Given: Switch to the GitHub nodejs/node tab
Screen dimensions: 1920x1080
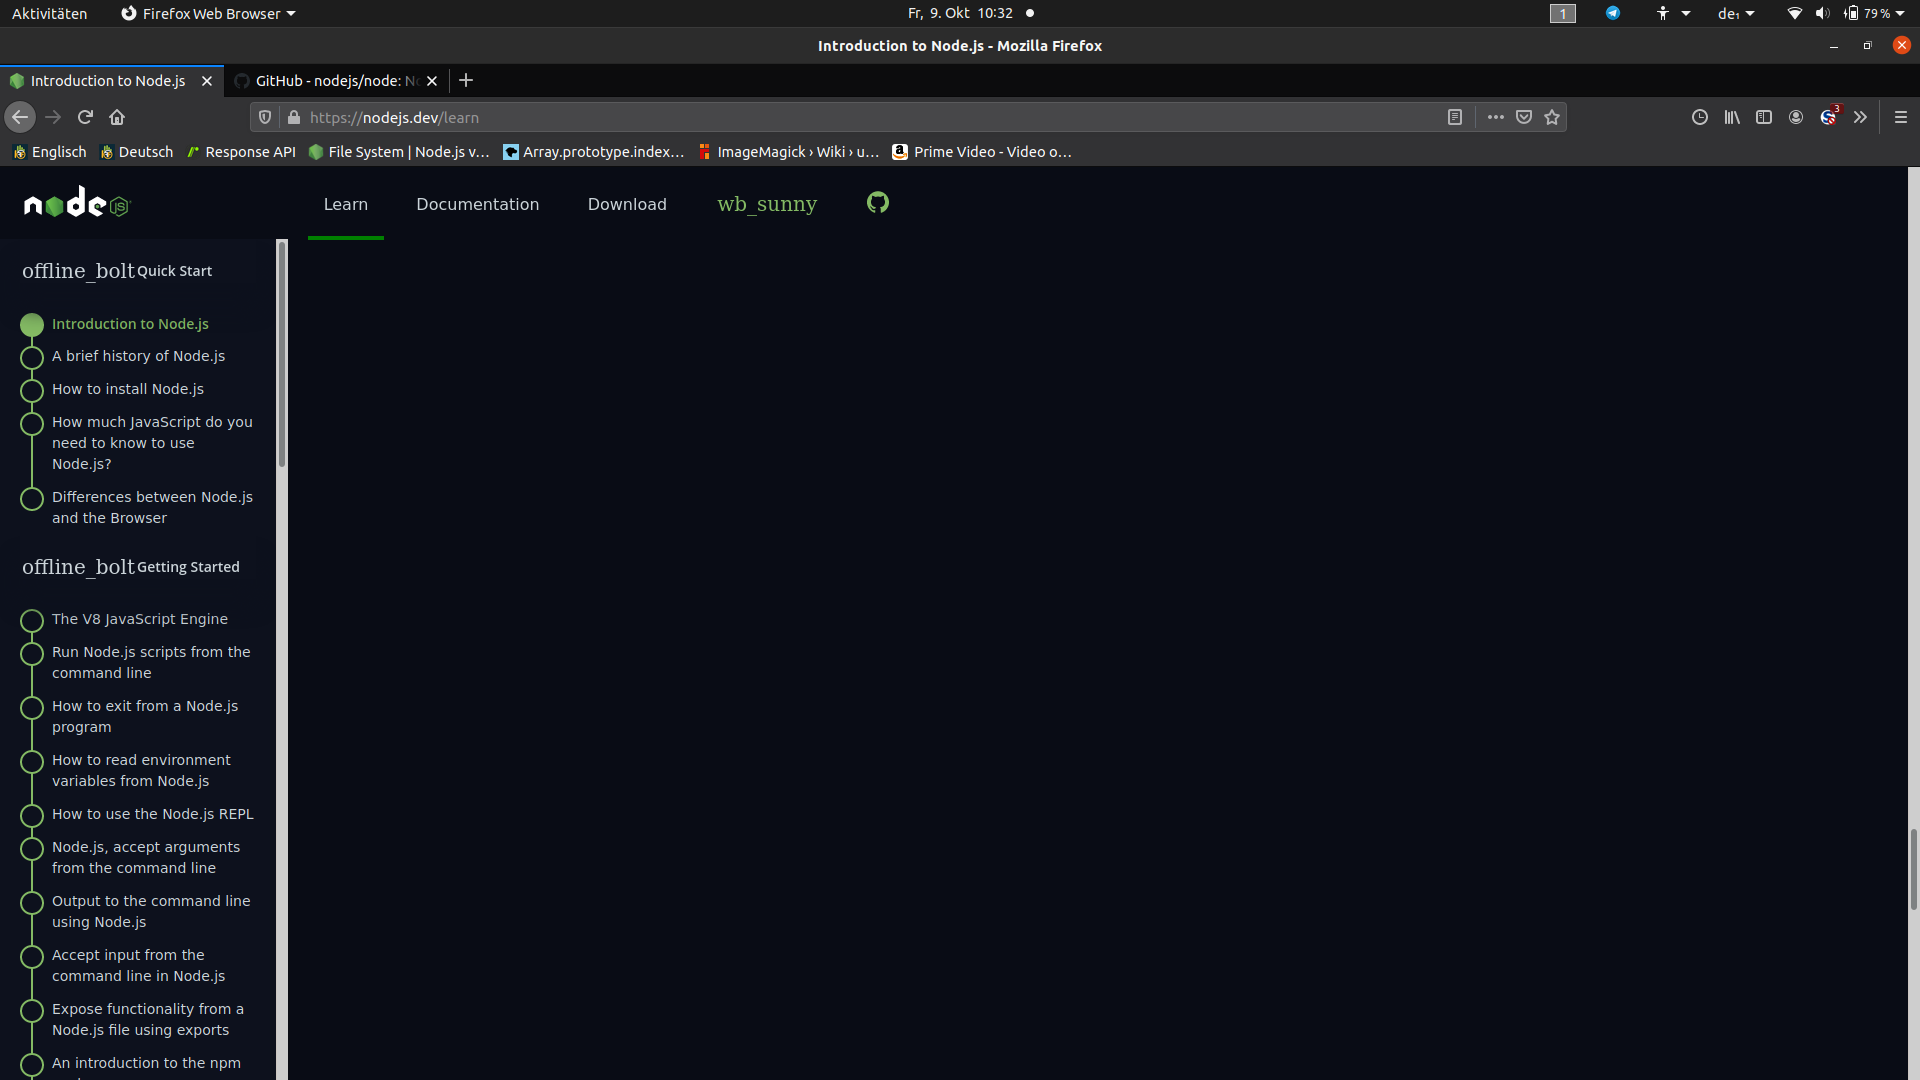Looking at the screenshot, I should pos(330,81).
